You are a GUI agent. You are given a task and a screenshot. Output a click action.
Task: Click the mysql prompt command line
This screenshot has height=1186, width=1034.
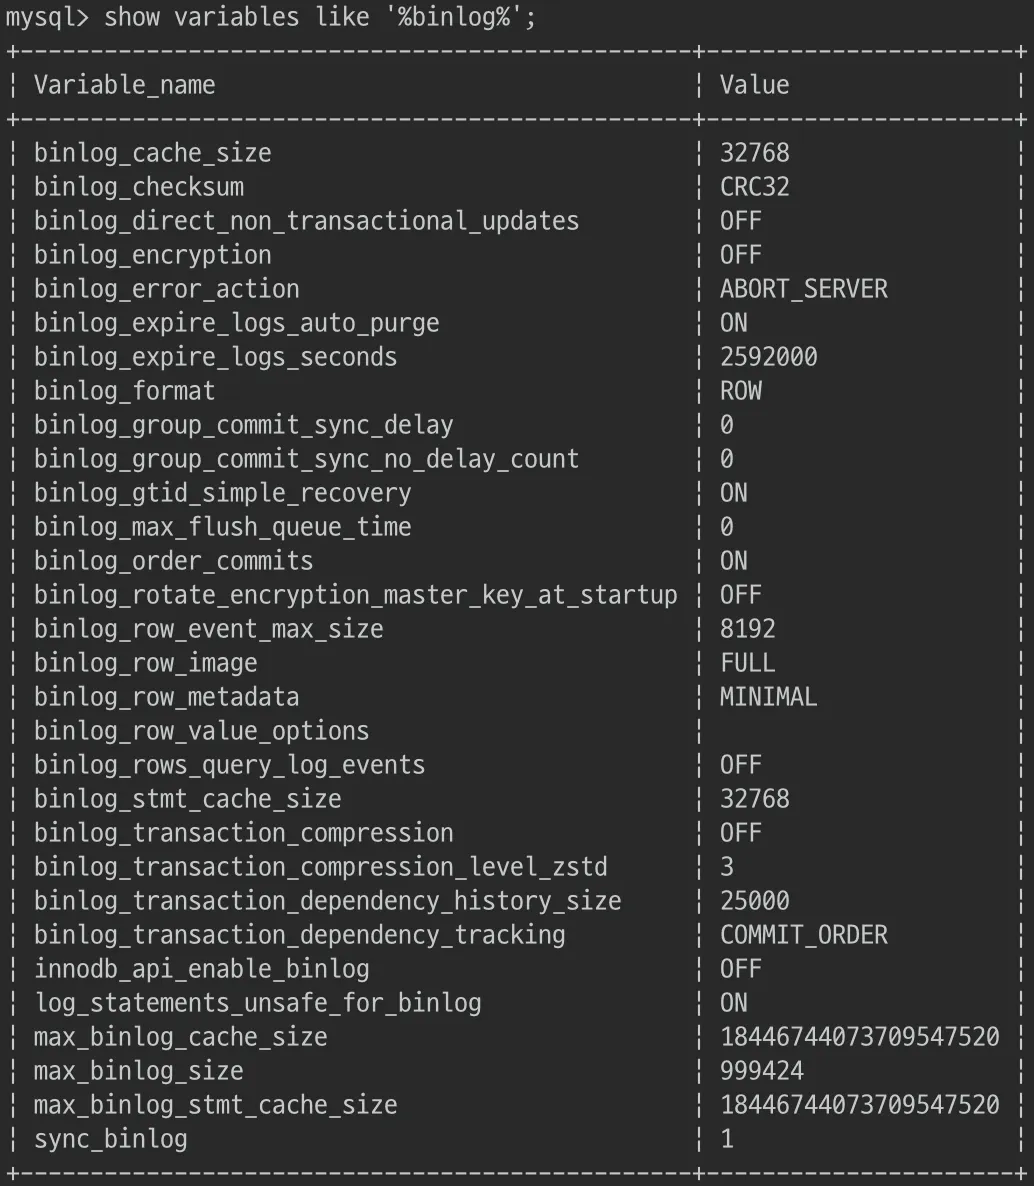[x=270, y=17]
